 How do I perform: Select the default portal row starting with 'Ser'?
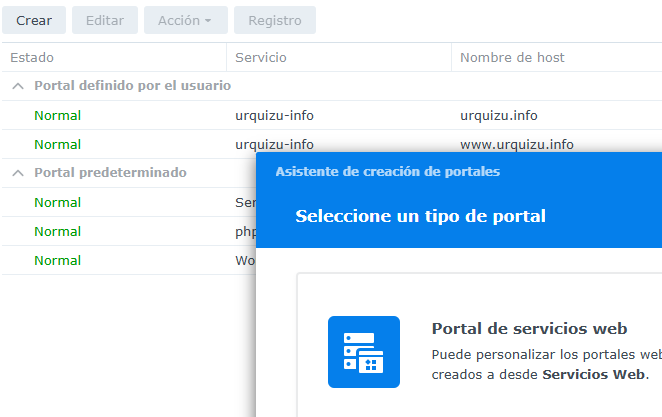click(x=130, y=202)
